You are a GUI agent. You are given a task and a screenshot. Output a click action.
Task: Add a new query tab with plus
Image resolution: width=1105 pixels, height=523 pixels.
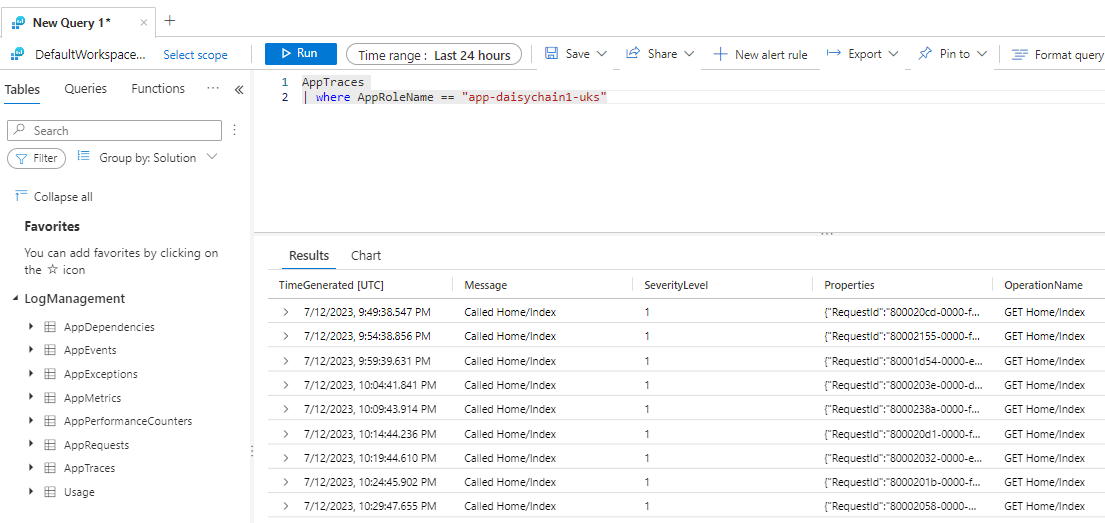coord(169,21)
